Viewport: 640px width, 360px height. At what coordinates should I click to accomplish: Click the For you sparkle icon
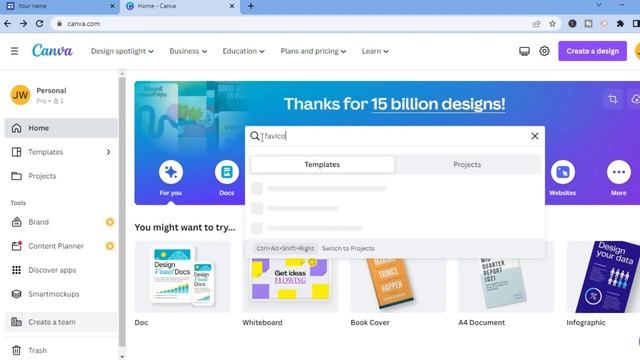pos(171,172)
